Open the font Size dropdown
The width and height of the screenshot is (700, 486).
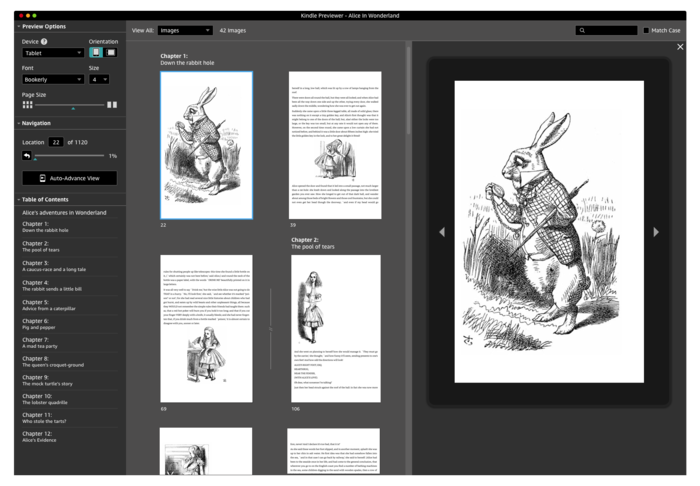coord(99,79)
